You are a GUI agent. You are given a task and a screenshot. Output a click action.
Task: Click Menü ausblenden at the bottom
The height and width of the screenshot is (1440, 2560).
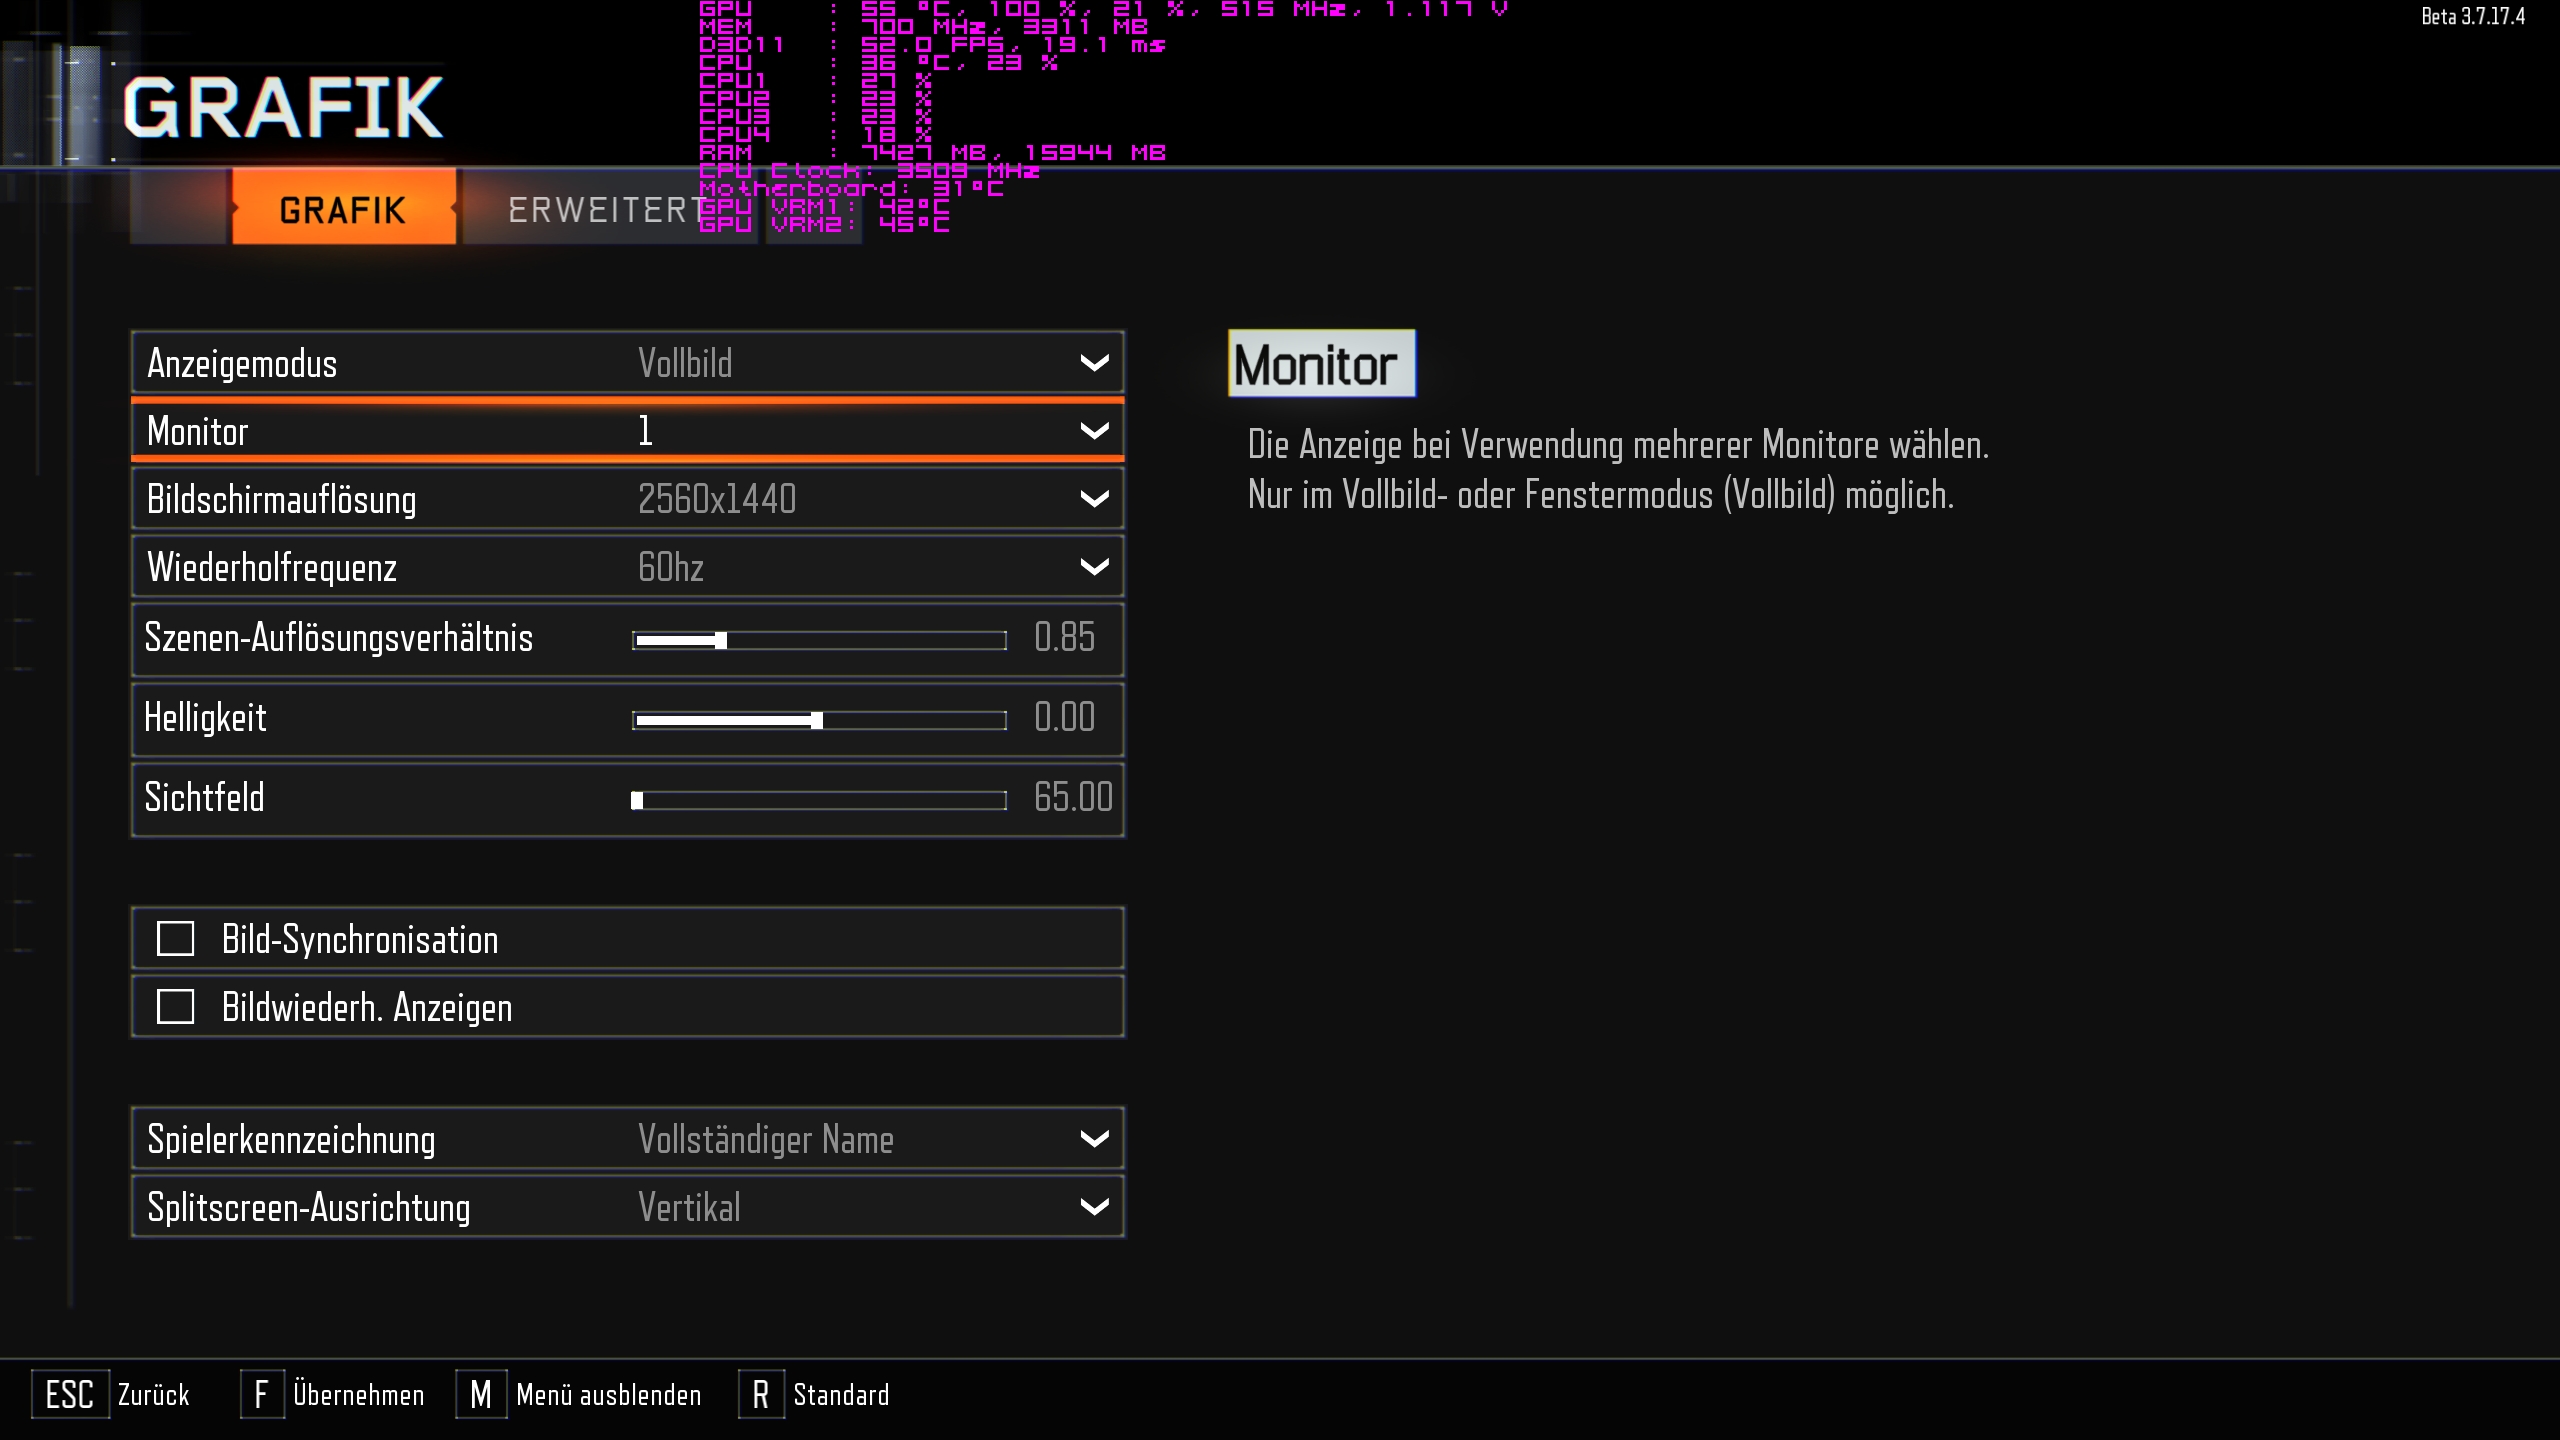coord(608,1394)
